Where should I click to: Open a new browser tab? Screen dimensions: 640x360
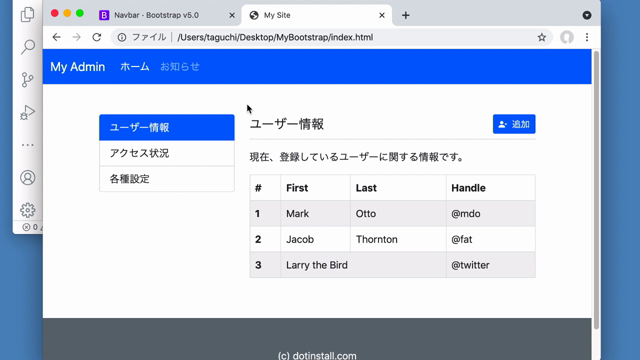coord(405,16)
